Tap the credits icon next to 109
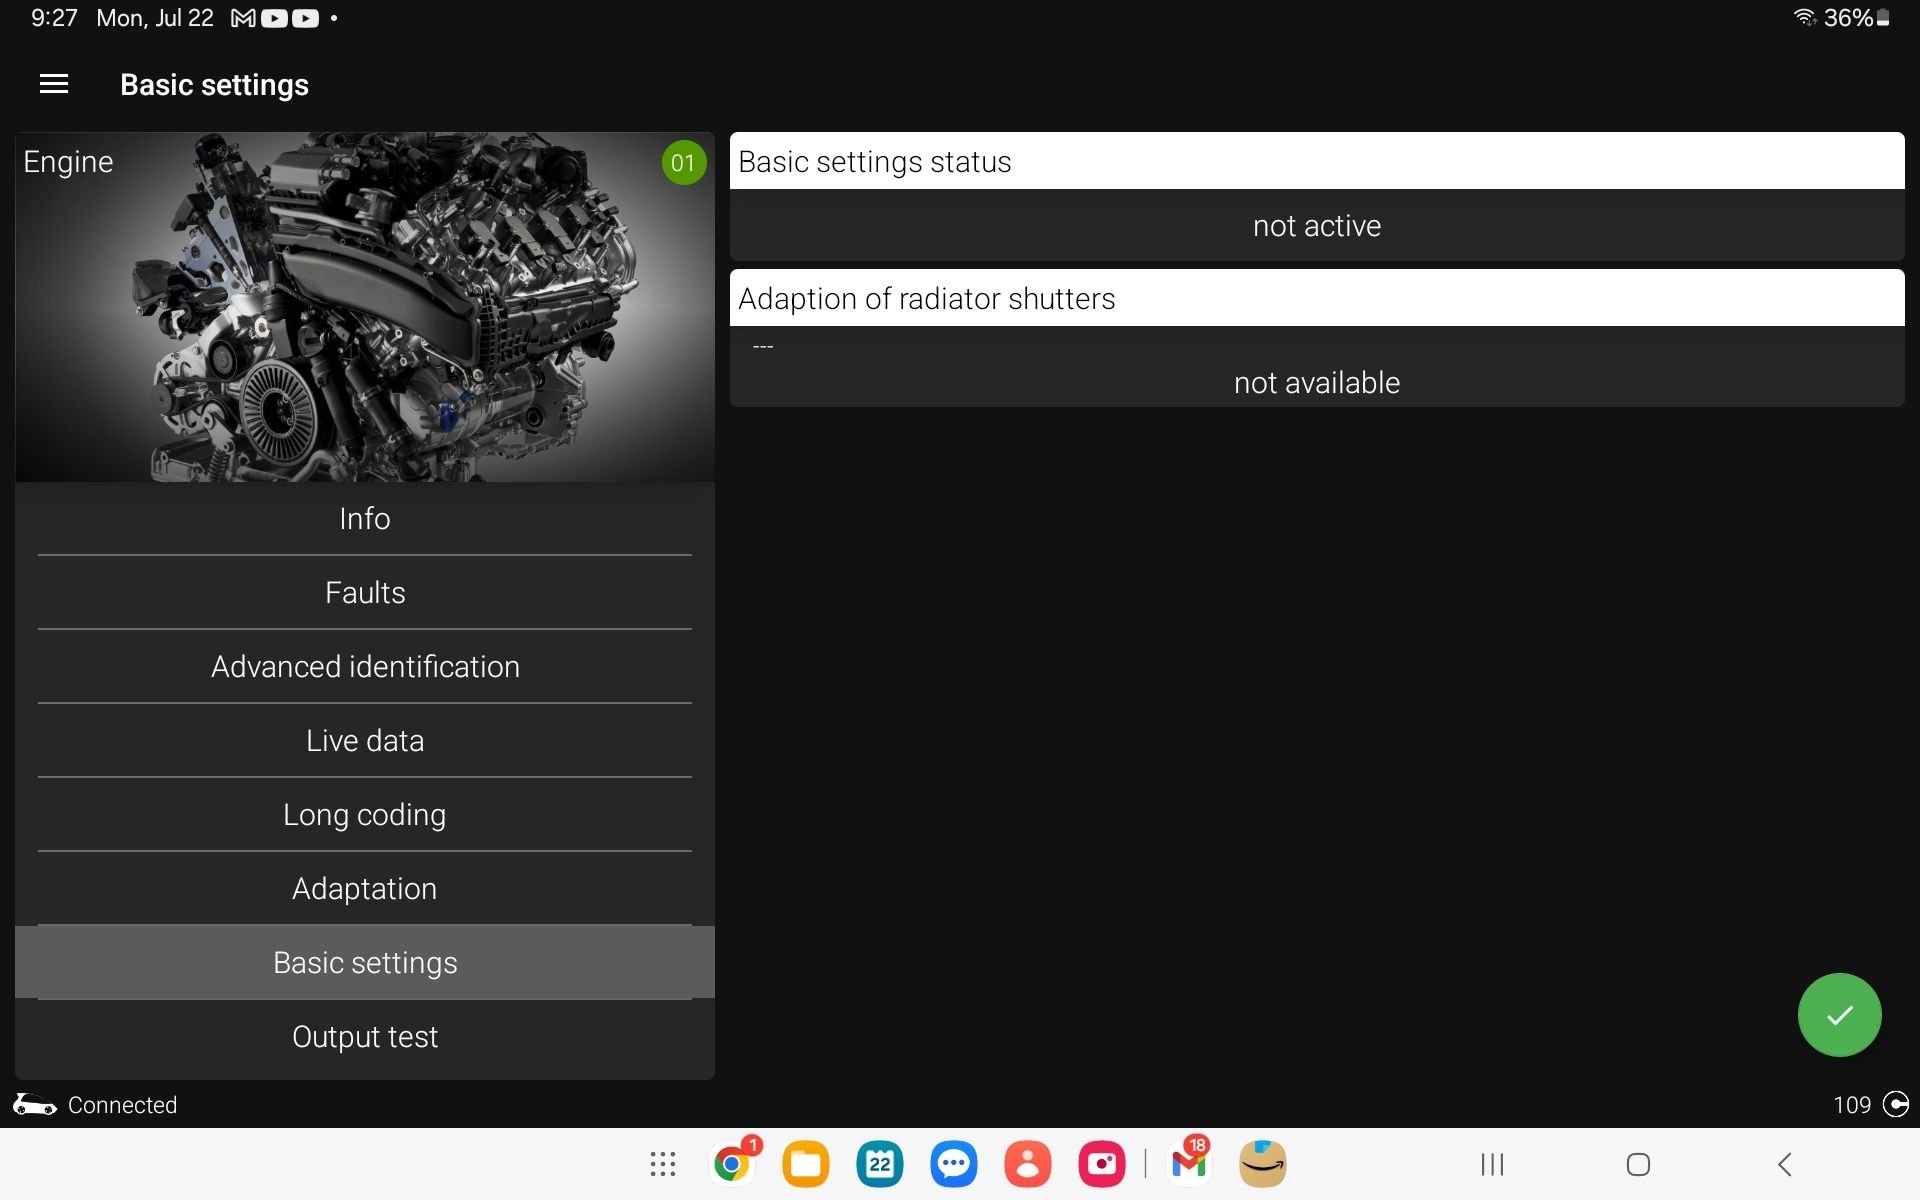The image size is (1920, 1200). (1895, 1104)
